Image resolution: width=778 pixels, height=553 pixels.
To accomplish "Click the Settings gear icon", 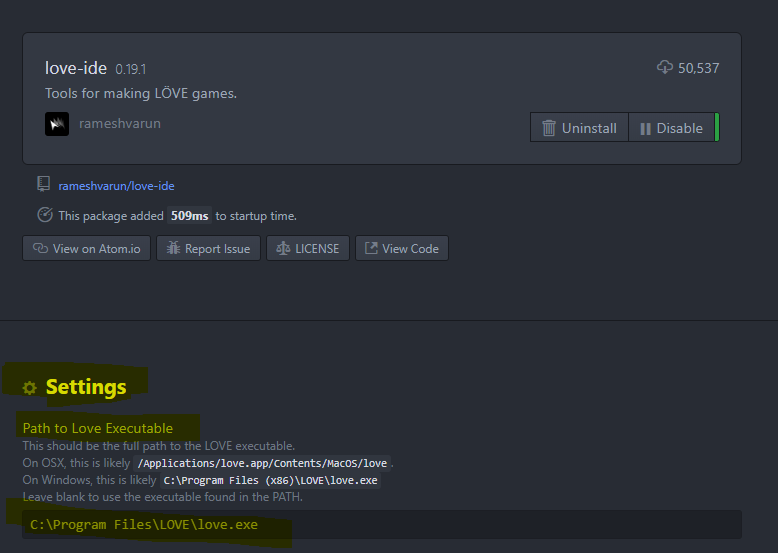I will [30, 388].
